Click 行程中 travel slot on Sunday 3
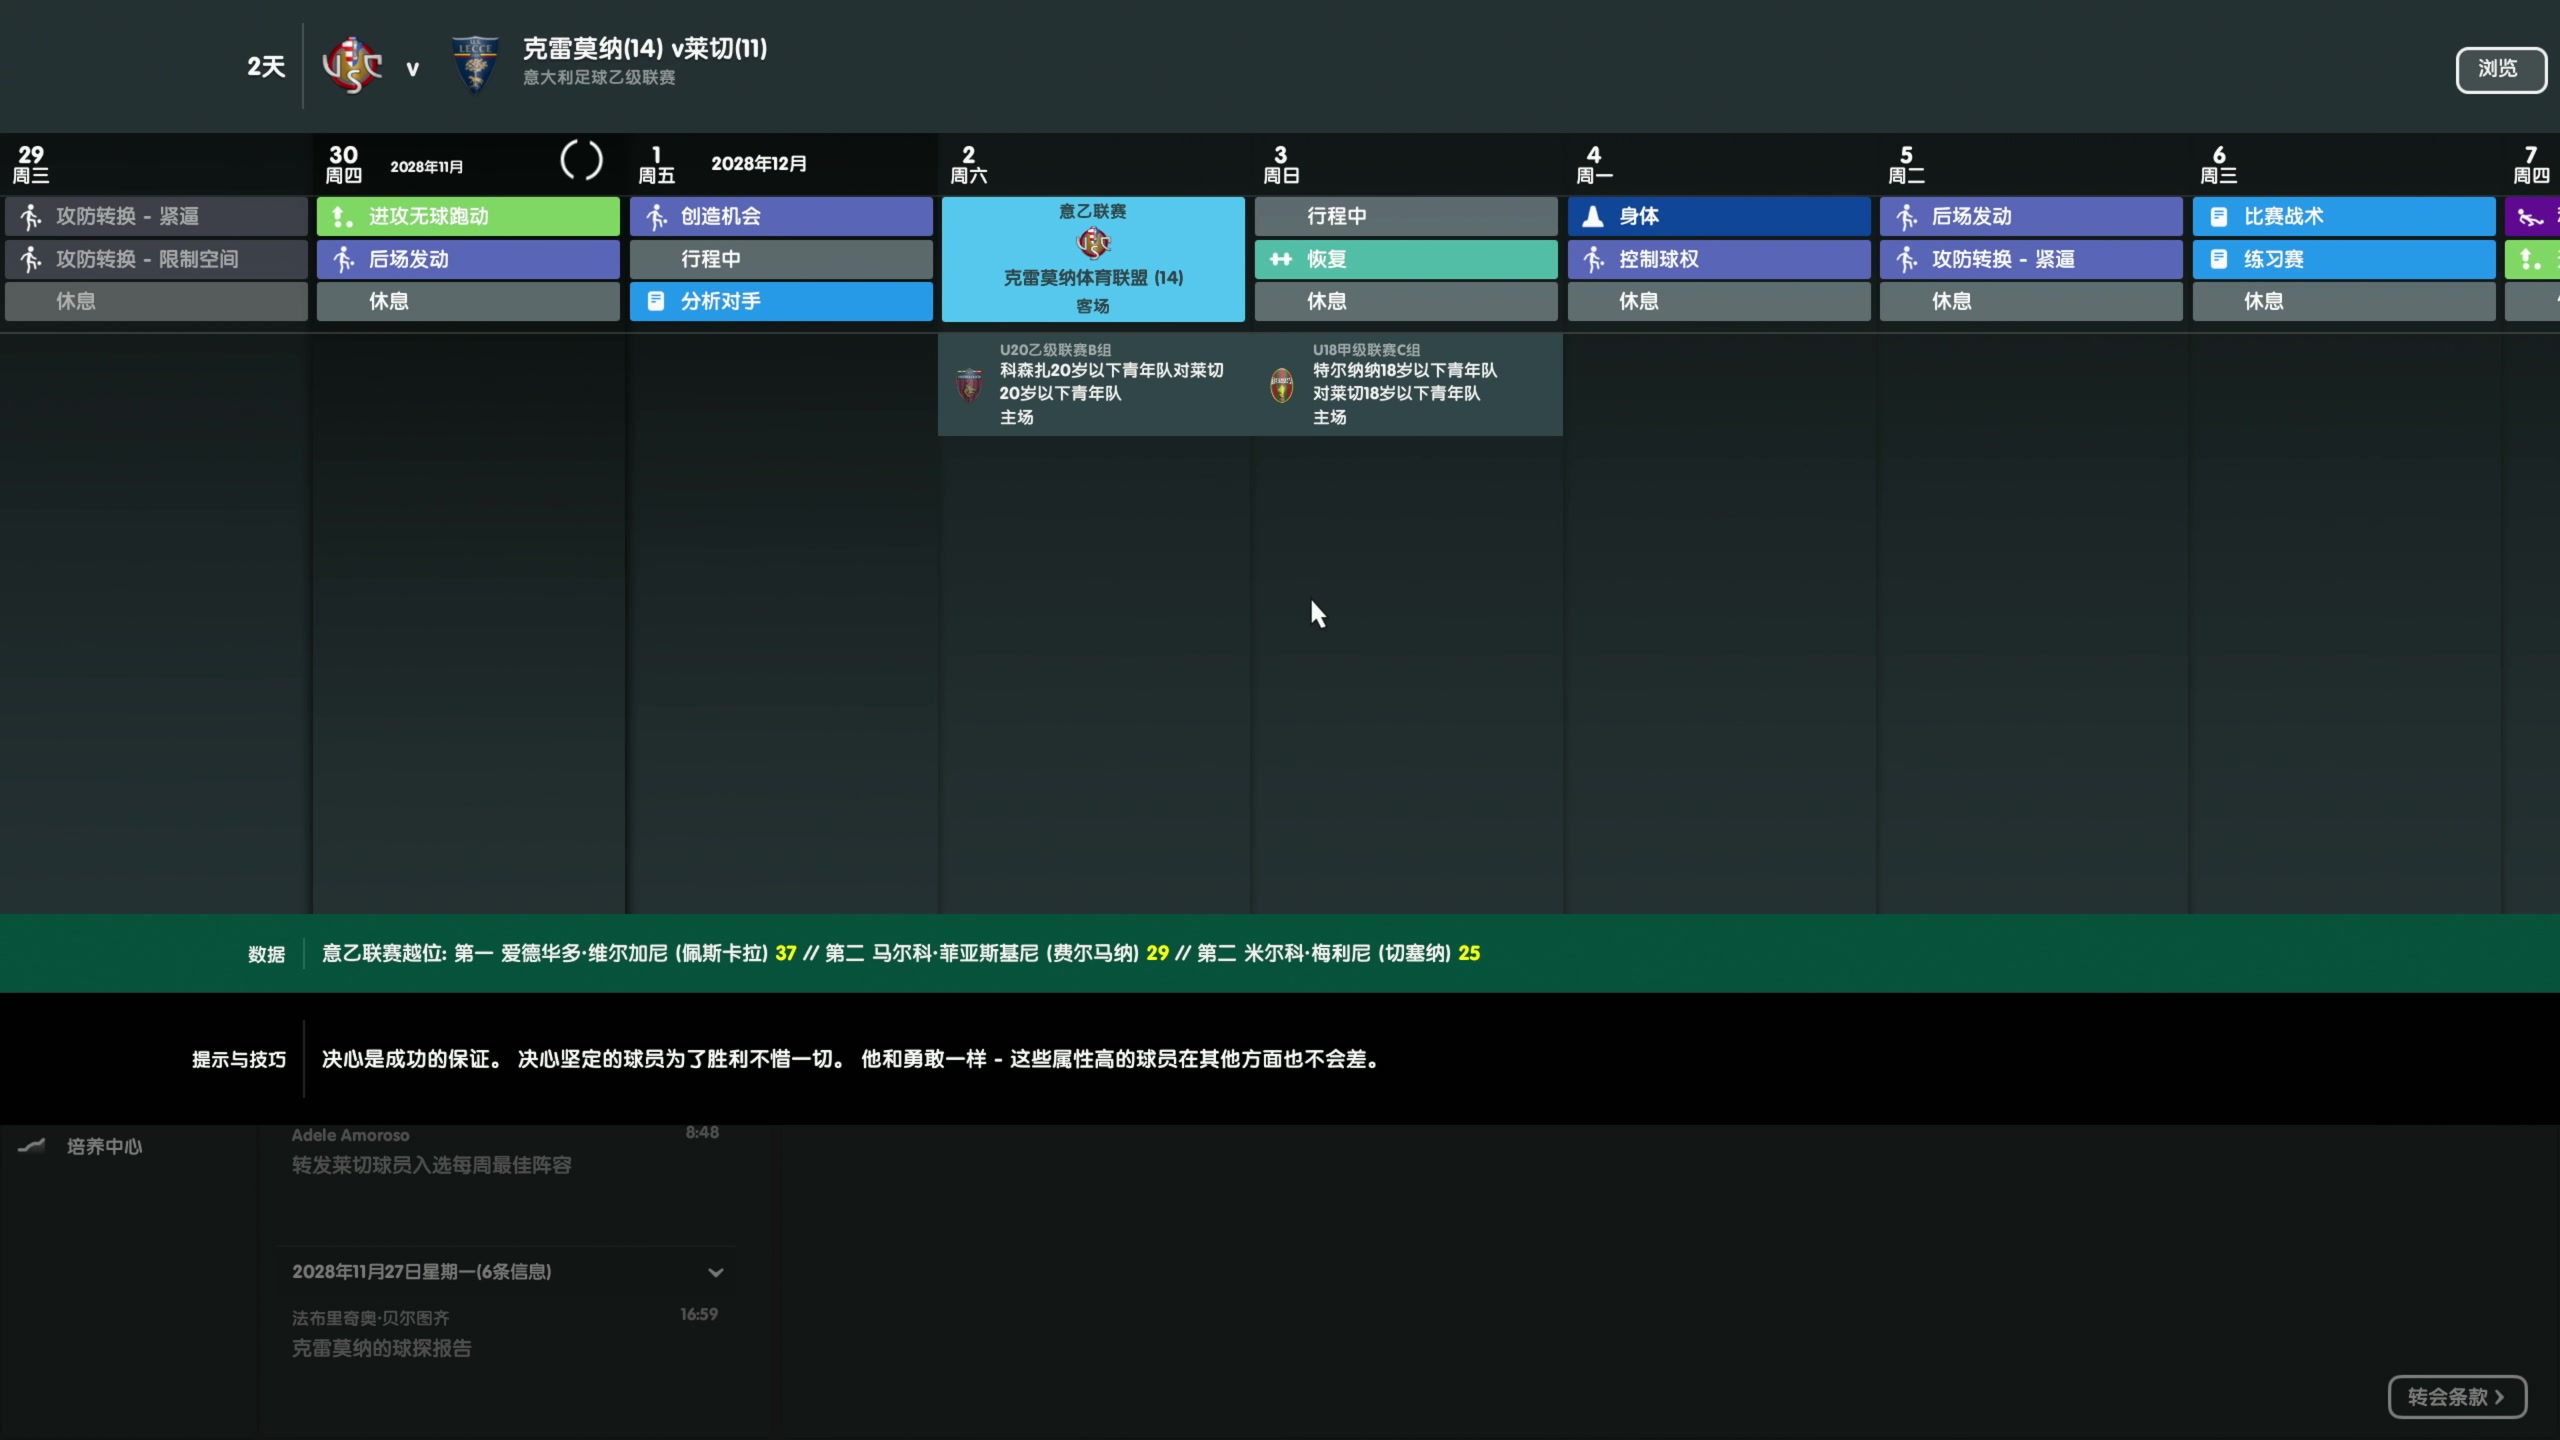 (x=1406, y=216)
